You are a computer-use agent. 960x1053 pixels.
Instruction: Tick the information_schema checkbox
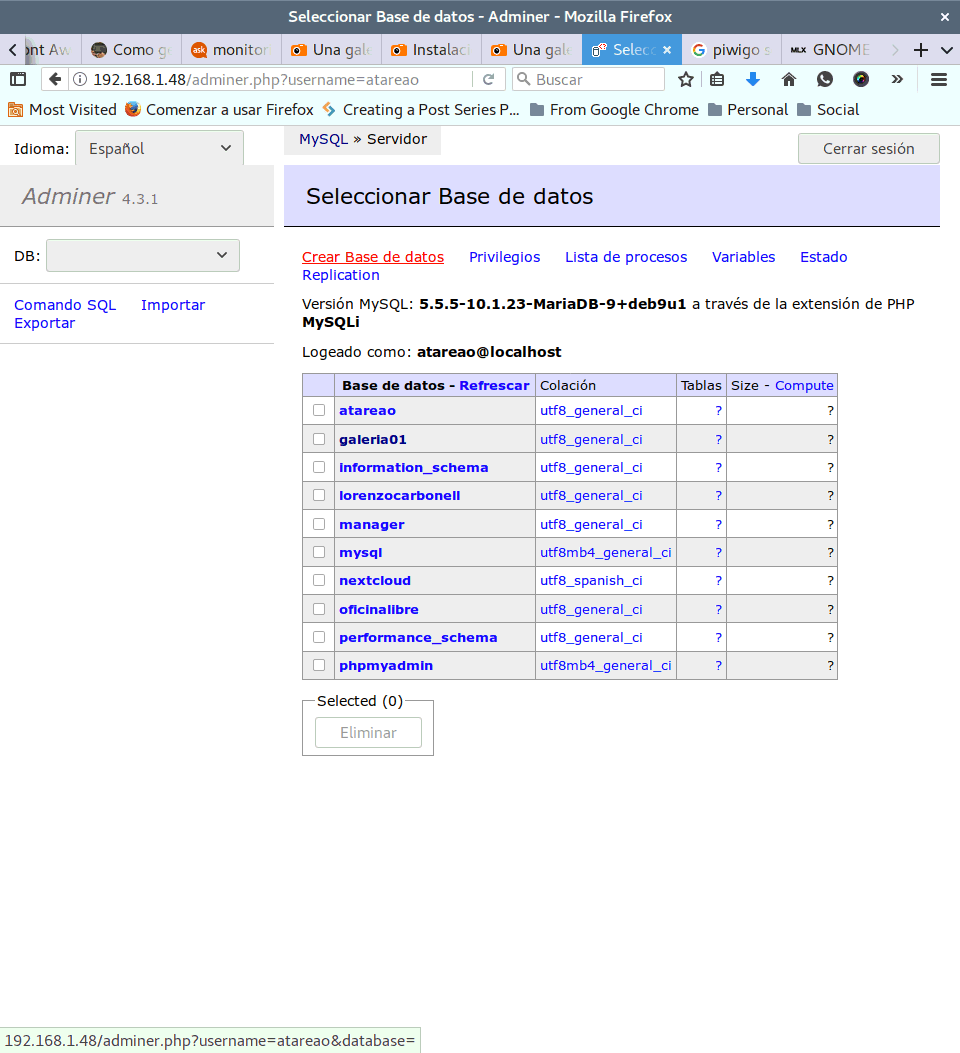click(319, 467)
